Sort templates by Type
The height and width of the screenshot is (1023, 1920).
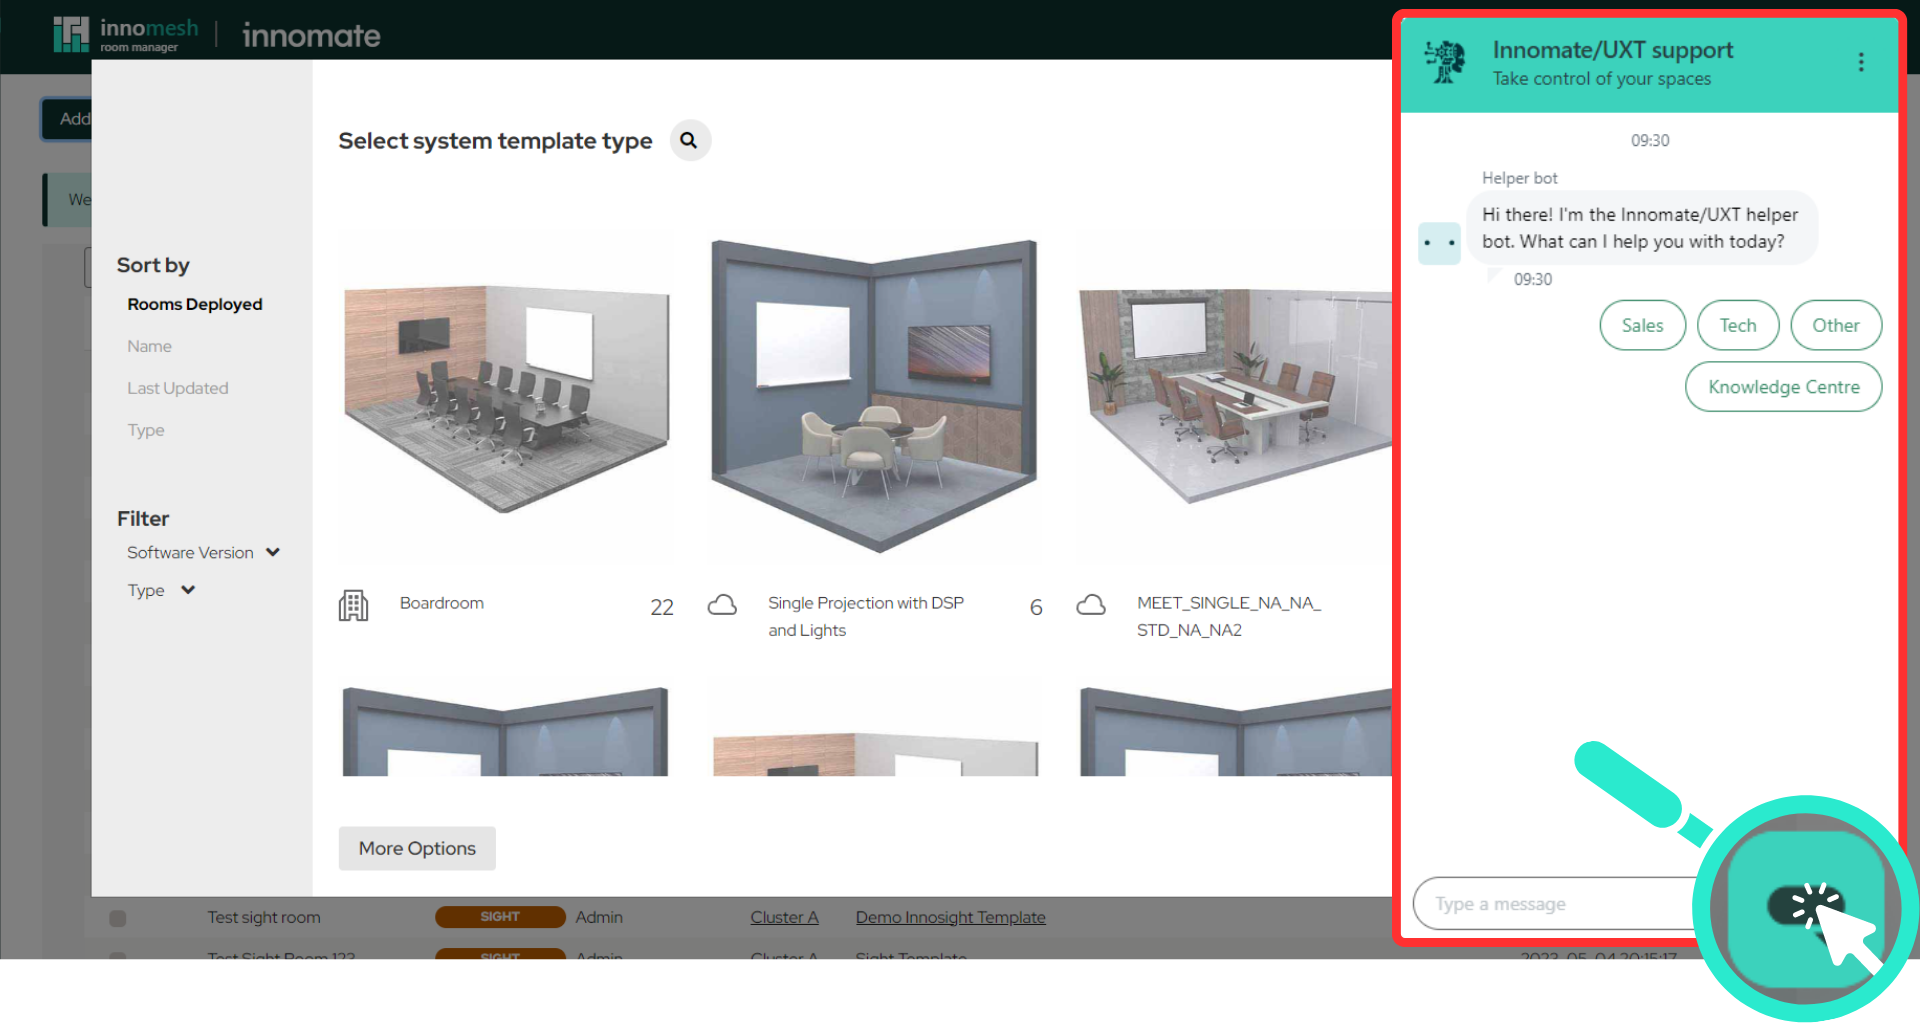[x=145, y=430]
